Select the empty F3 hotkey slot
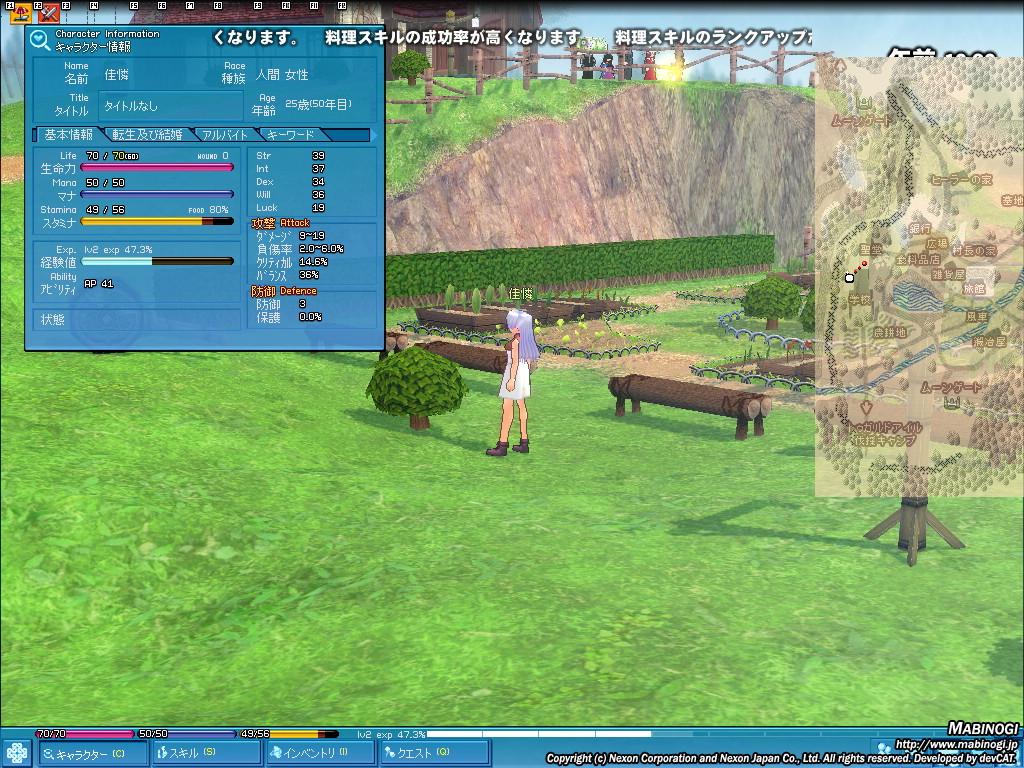 (x=76, y=13)
